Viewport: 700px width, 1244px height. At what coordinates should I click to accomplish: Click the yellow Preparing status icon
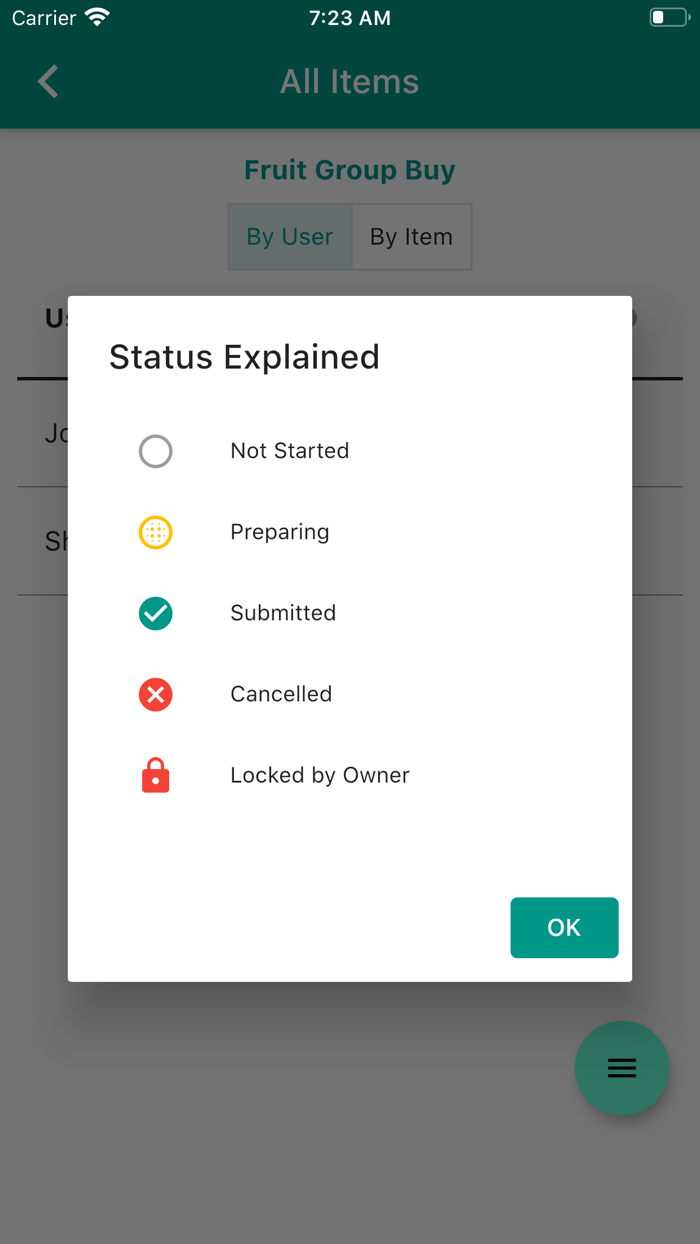pos(156,533)
